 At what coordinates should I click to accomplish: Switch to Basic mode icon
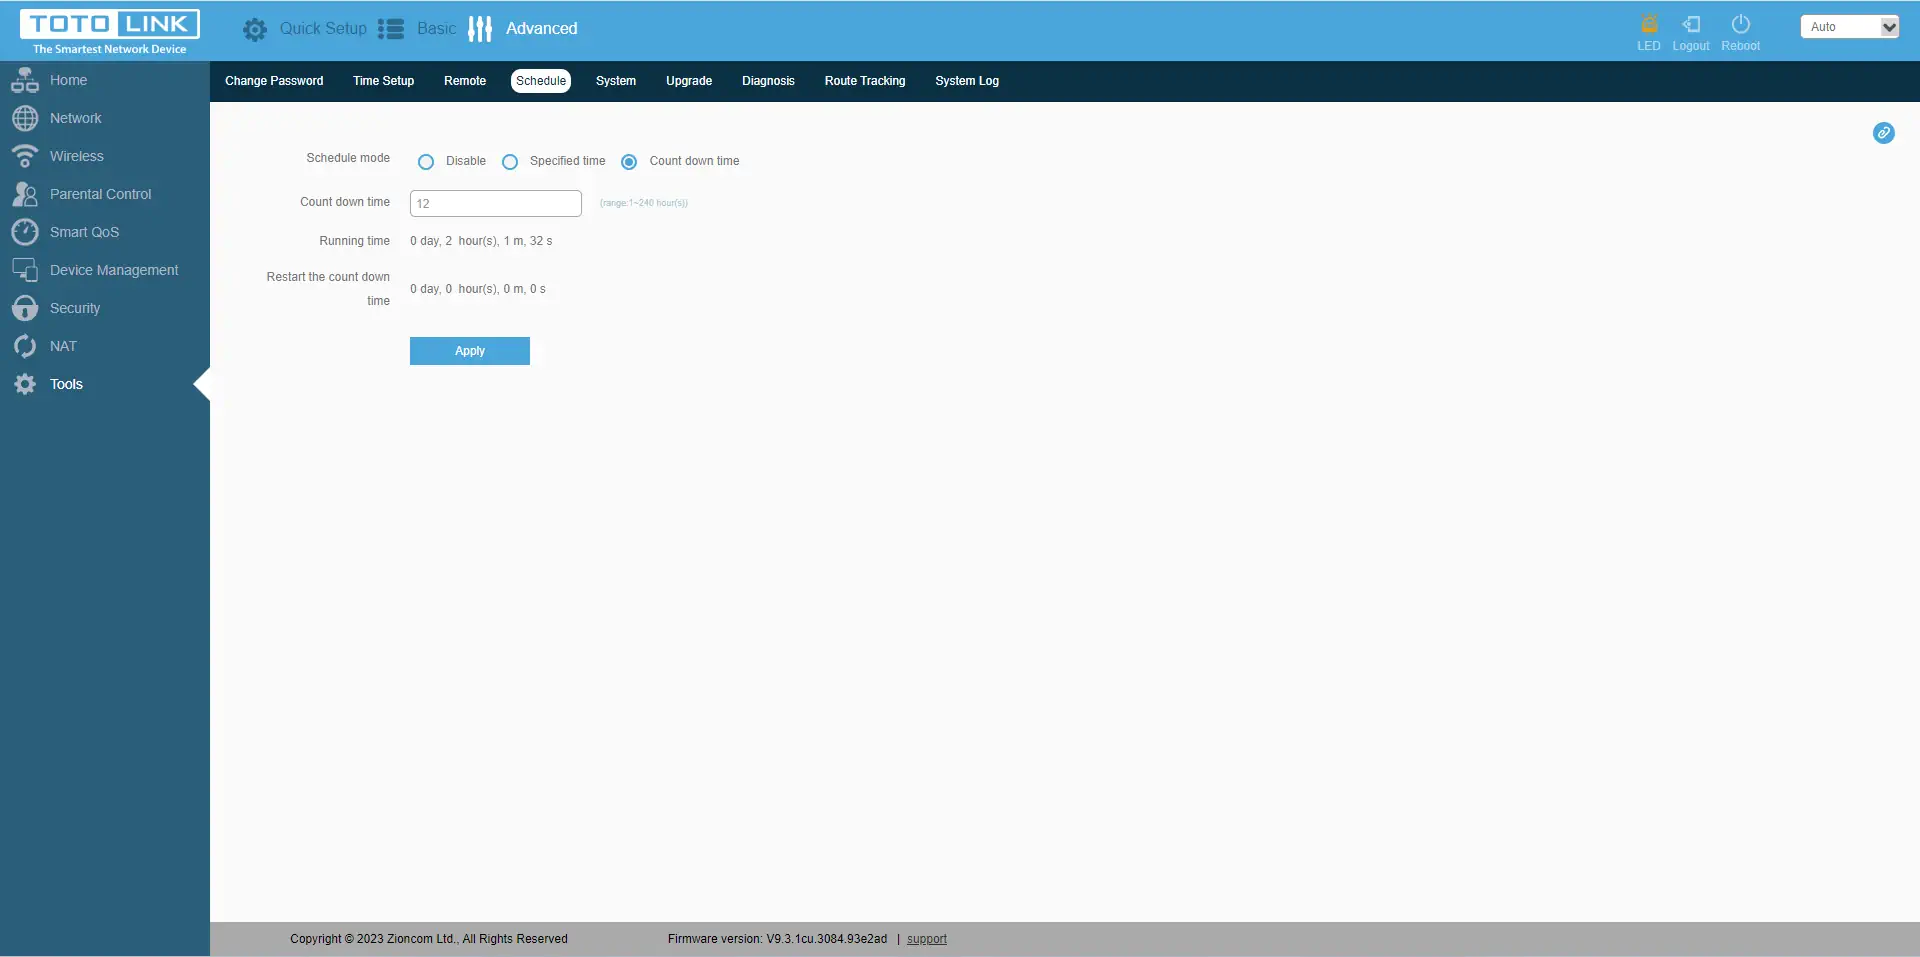[x=391, y=29]
